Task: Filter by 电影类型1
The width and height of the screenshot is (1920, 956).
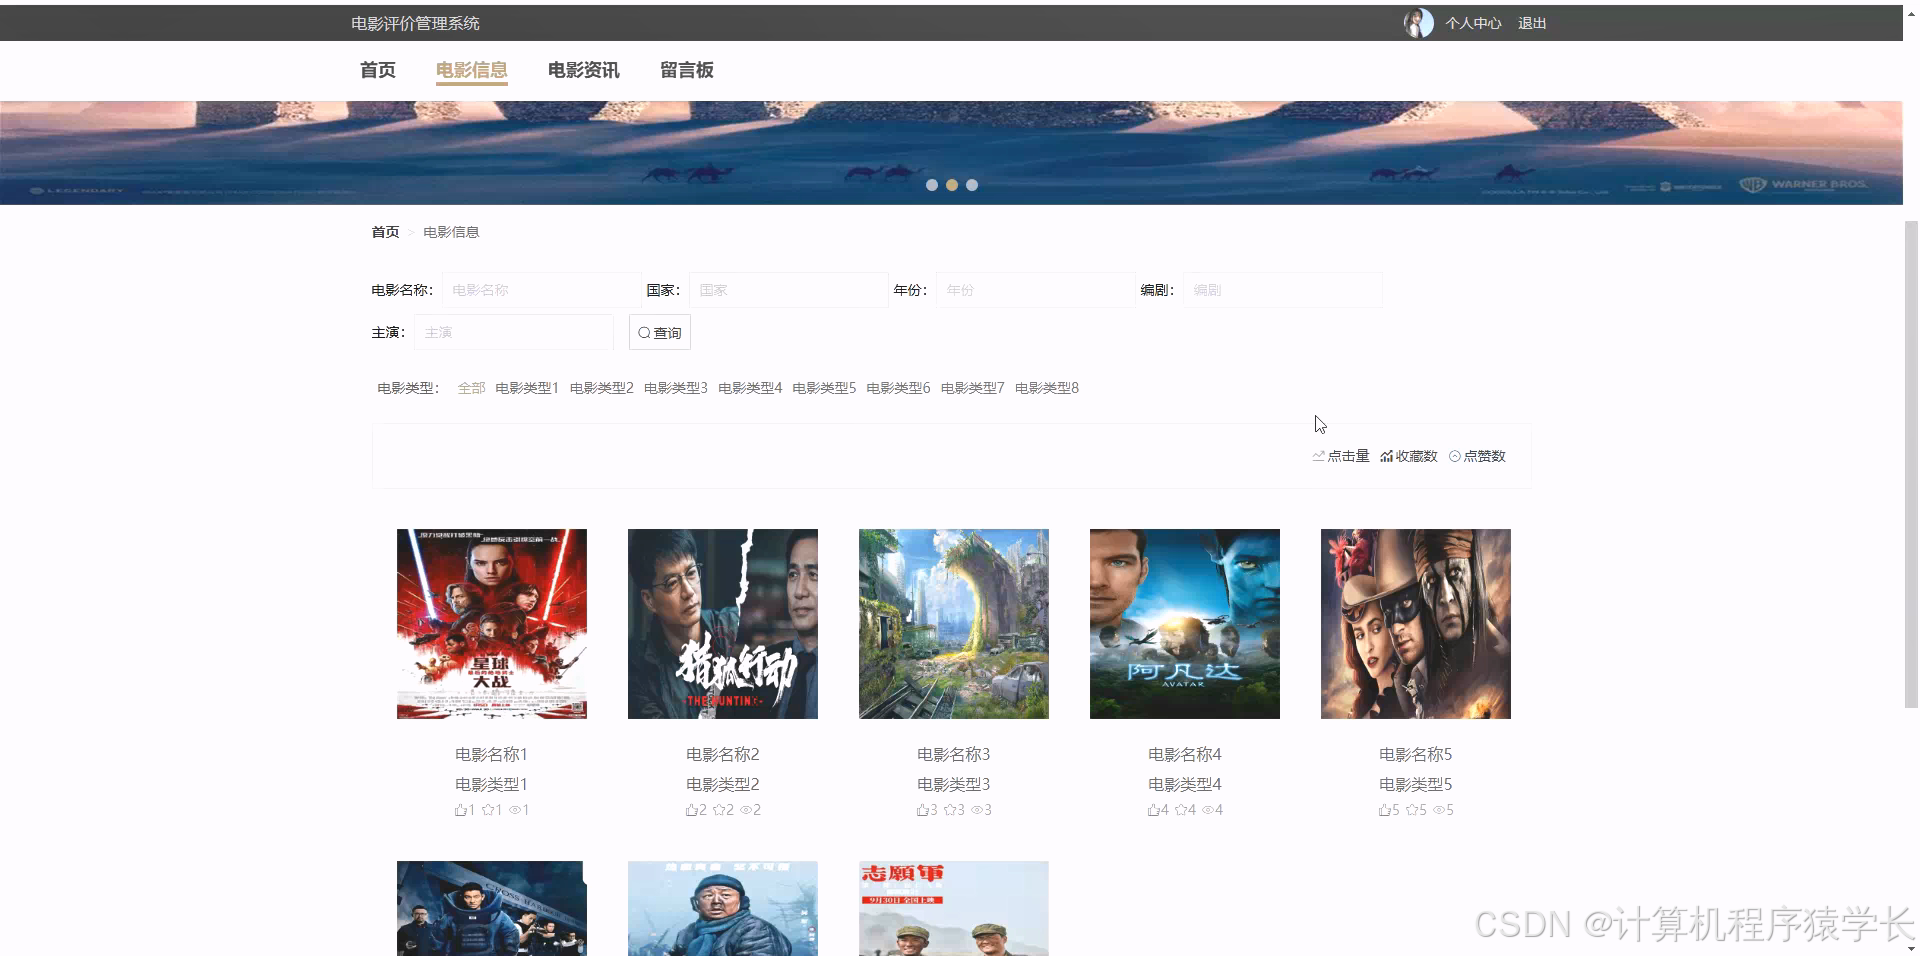Action: pos(527,388)
